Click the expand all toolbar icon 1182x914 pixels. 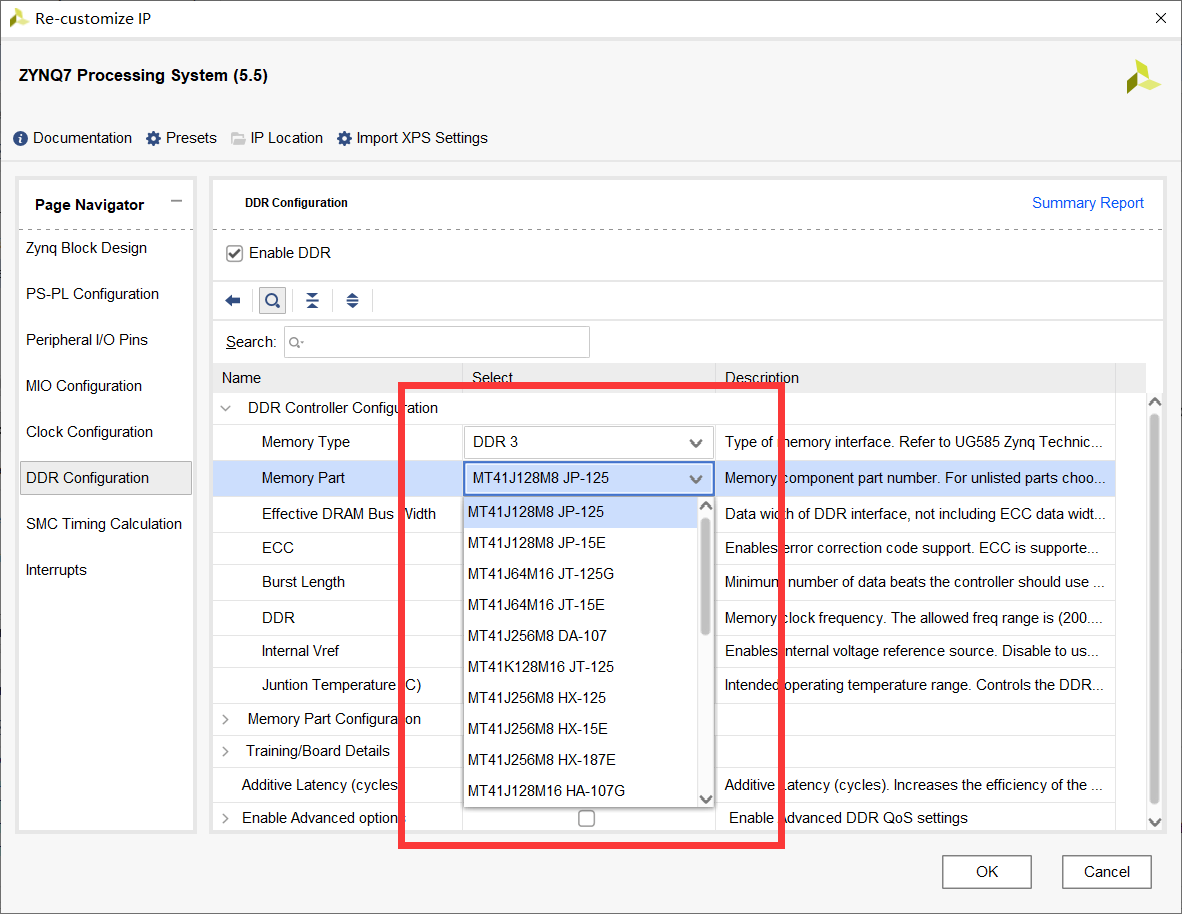pyautogui.click(x=352, y=301)
